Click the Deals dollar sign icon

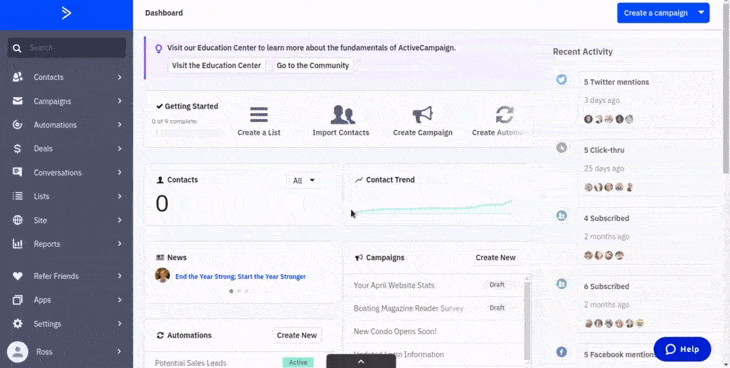coord(18,149)
